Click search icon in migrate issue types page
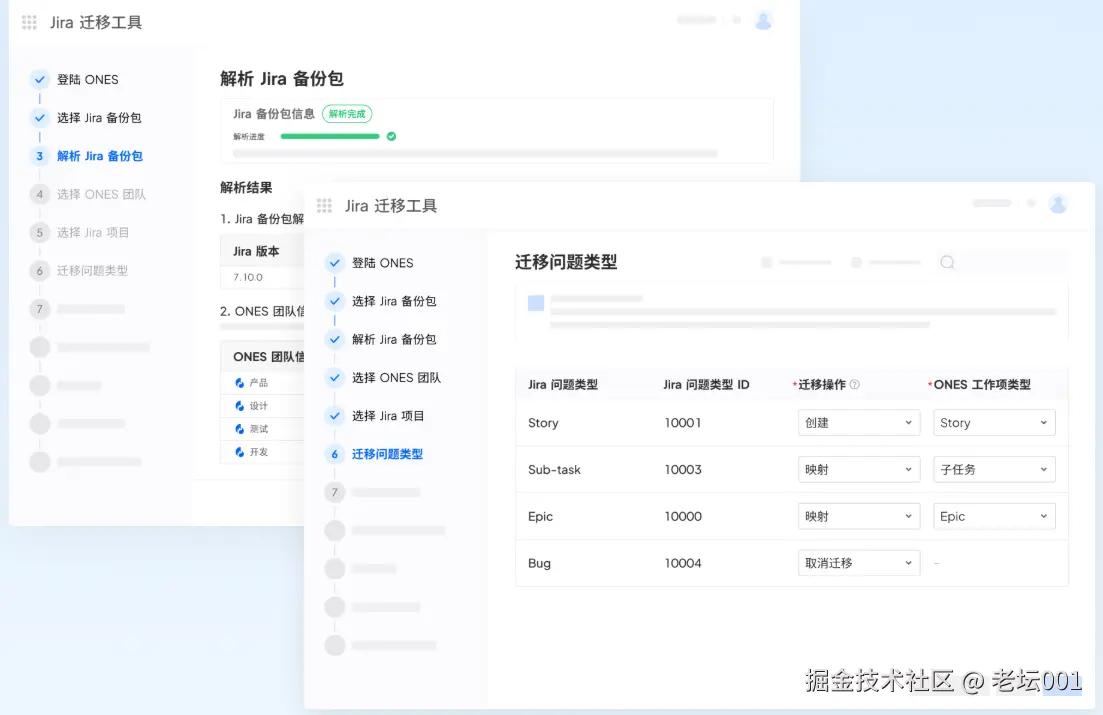This screenshot has width=1103, height=715. pos(948,262)
